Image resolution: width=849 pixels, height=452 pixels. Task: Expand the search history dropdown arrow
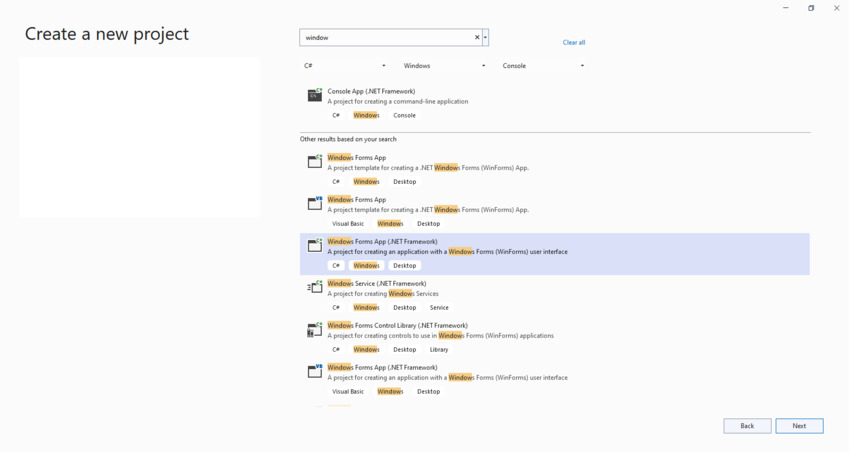[485, 37]
